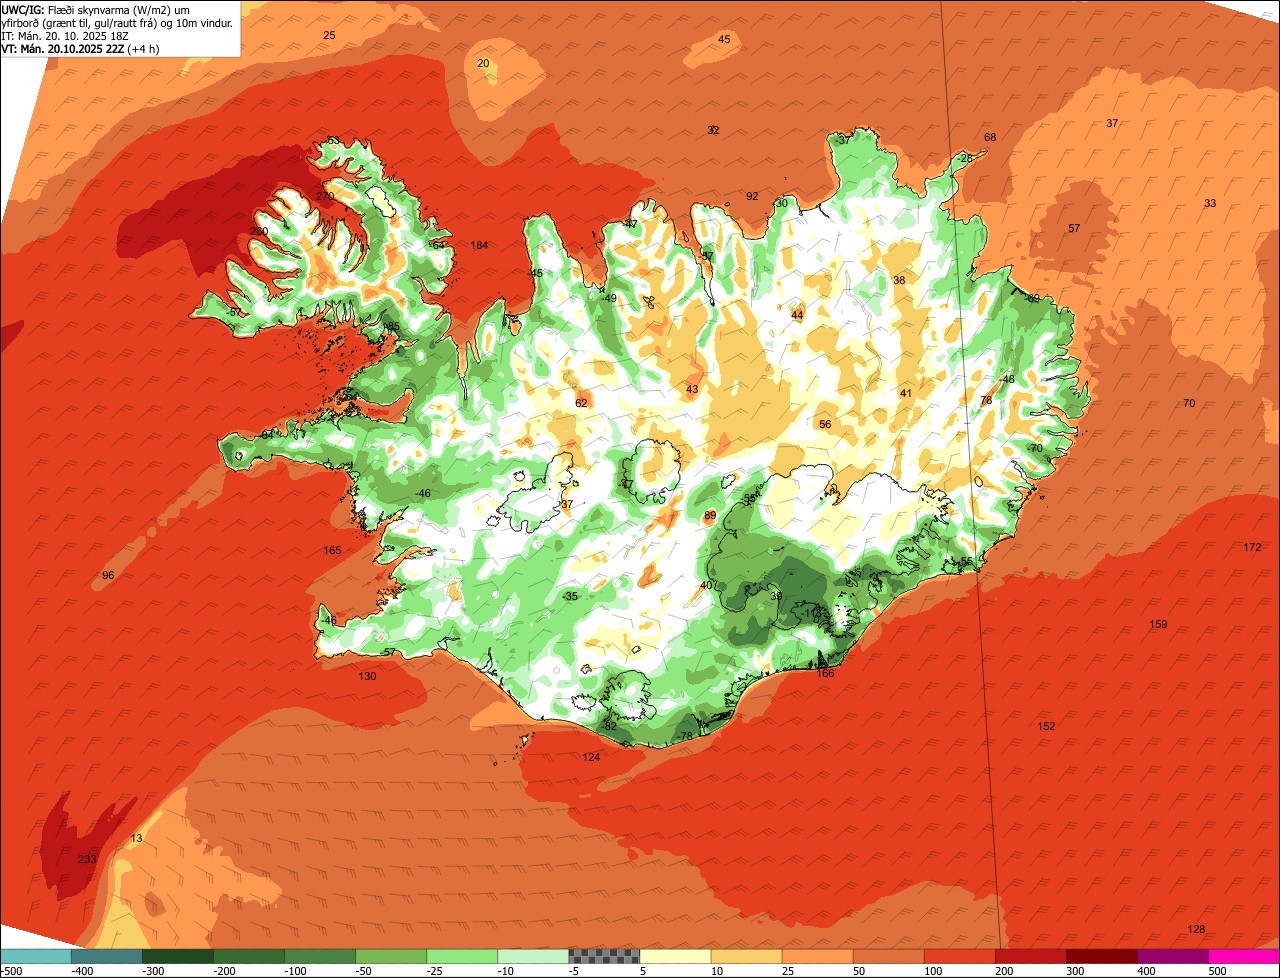Viewport: 1280px width, 978px height.
Task: Click the map value 38
Action: pyautogui.click(x=899, y=280)
